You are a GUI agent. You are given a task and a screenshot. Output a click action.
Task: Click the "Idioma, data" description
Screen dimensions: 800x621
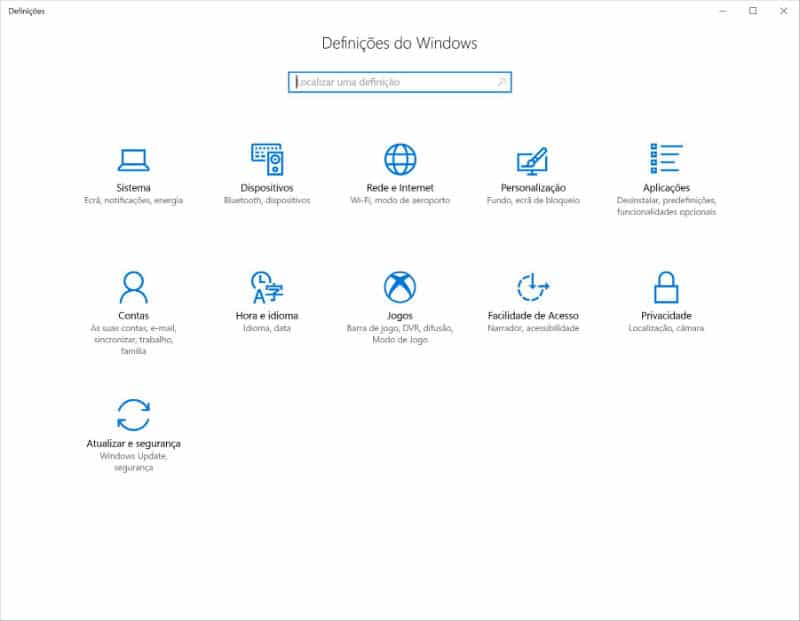tap(267, 328)
